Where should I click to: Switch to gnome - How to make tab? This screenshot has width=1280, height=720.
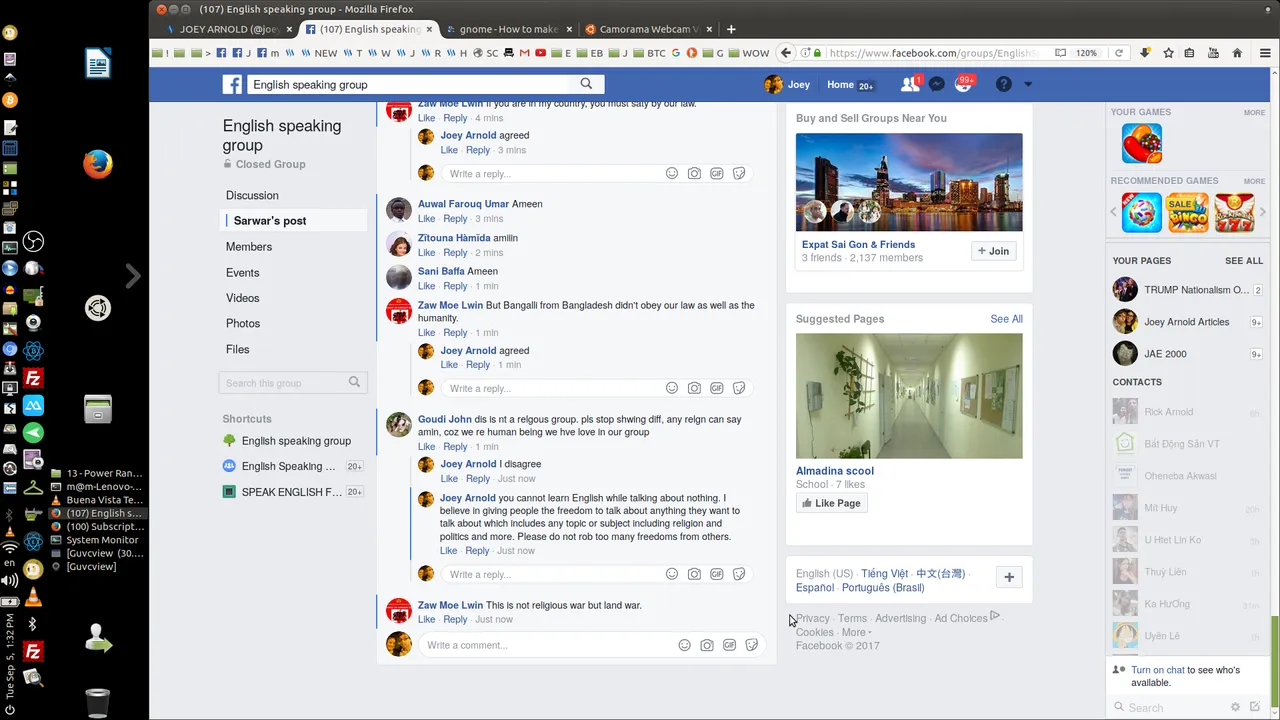pyautogui.click(x=510, y=29)
